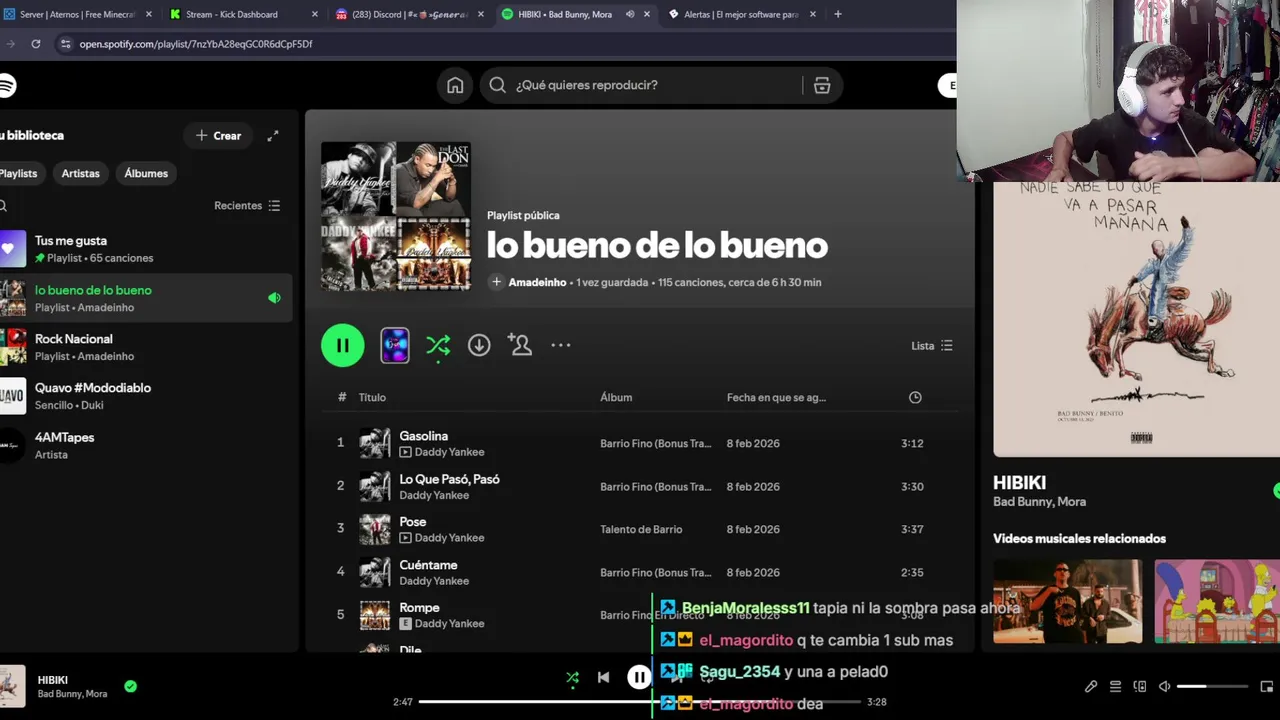Open Crear menu in library
Viewport: 1280px width, 720px height.
(x=218, y=136)
